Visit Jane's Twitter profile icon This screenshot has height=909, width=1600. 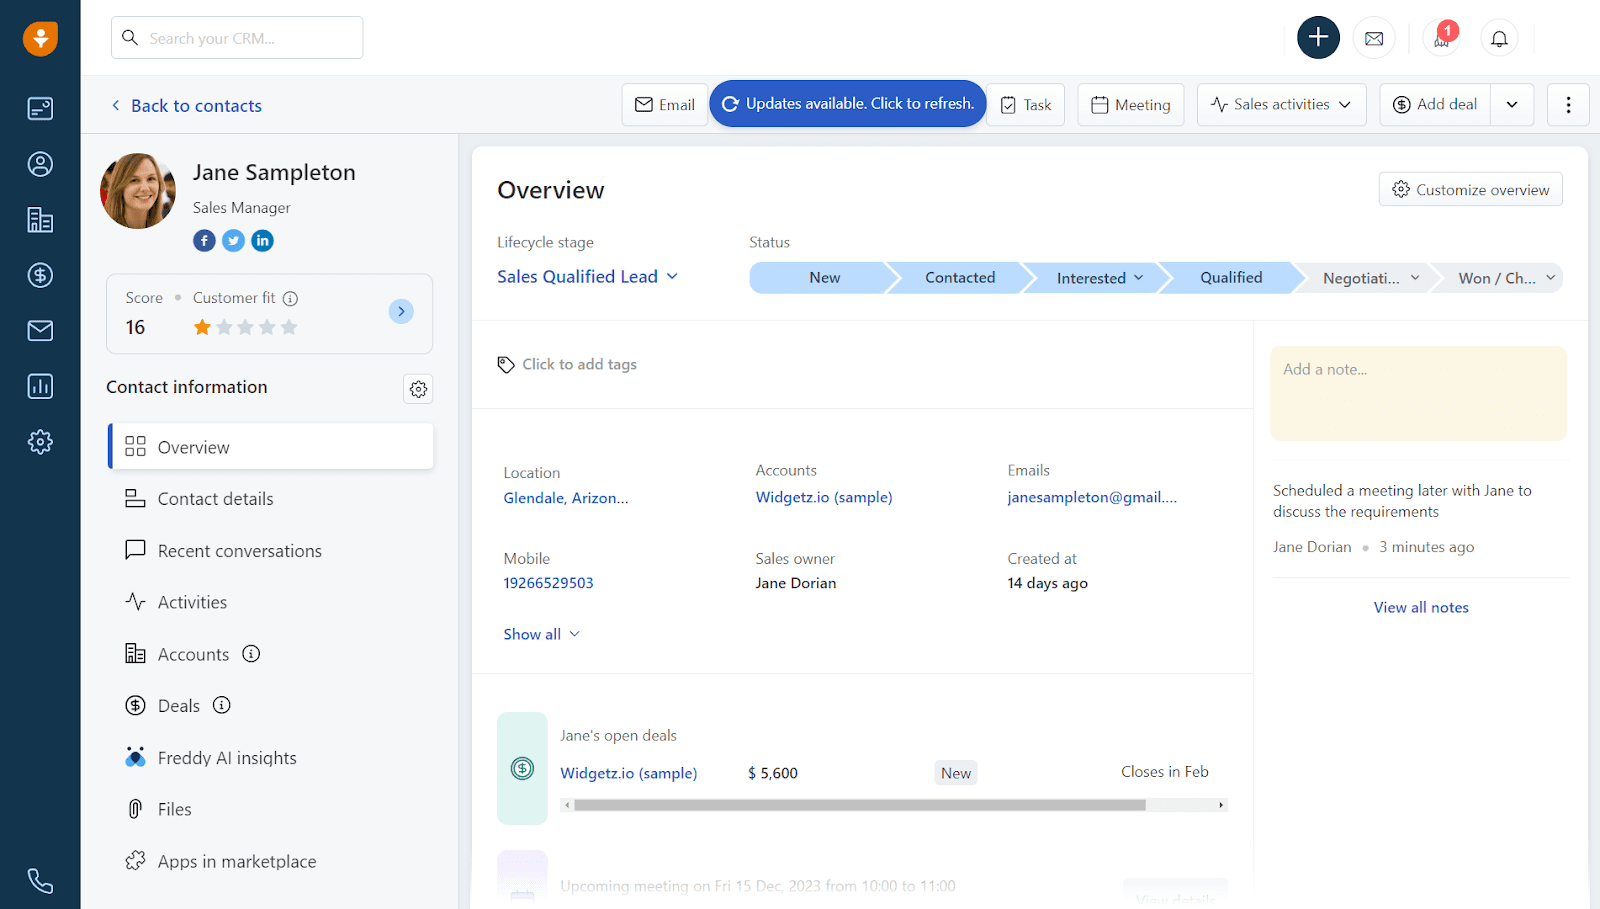233,240
